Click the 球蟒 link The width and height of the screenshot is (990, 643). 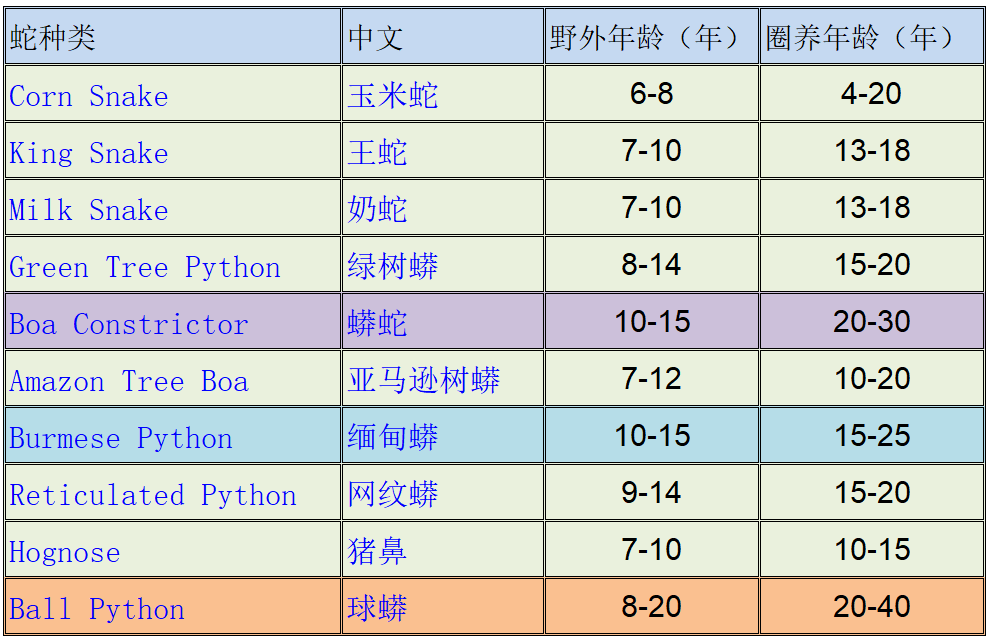coord(377,608)
